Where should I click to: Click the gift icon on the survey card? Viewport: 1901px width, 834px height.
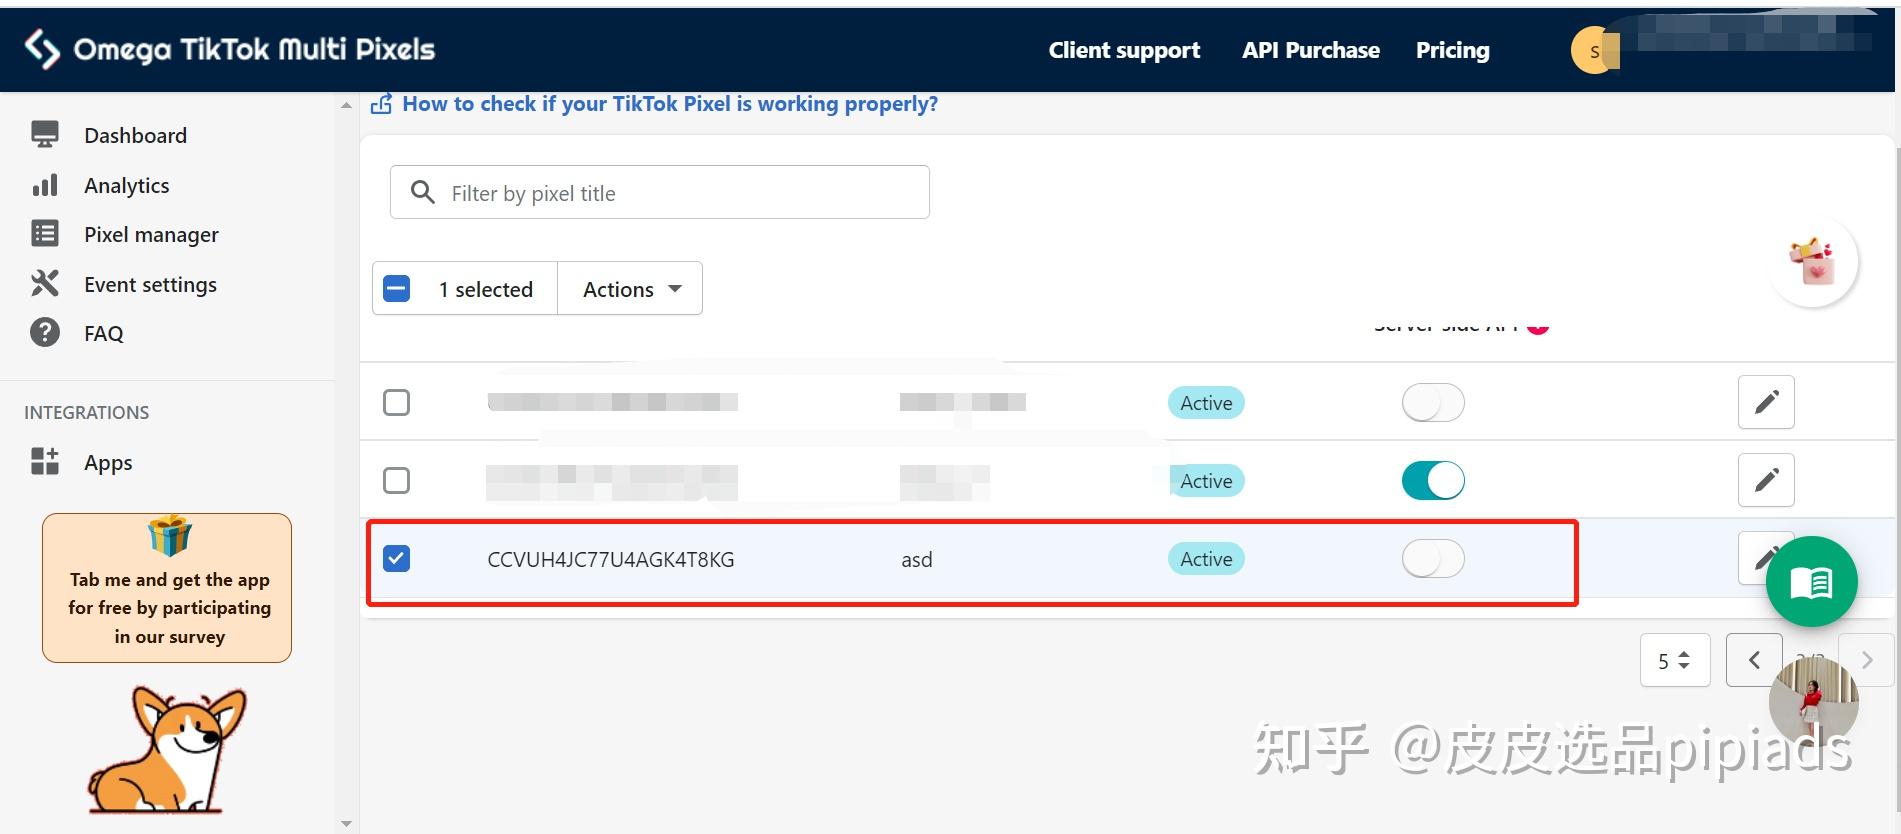tap(169, 535)
